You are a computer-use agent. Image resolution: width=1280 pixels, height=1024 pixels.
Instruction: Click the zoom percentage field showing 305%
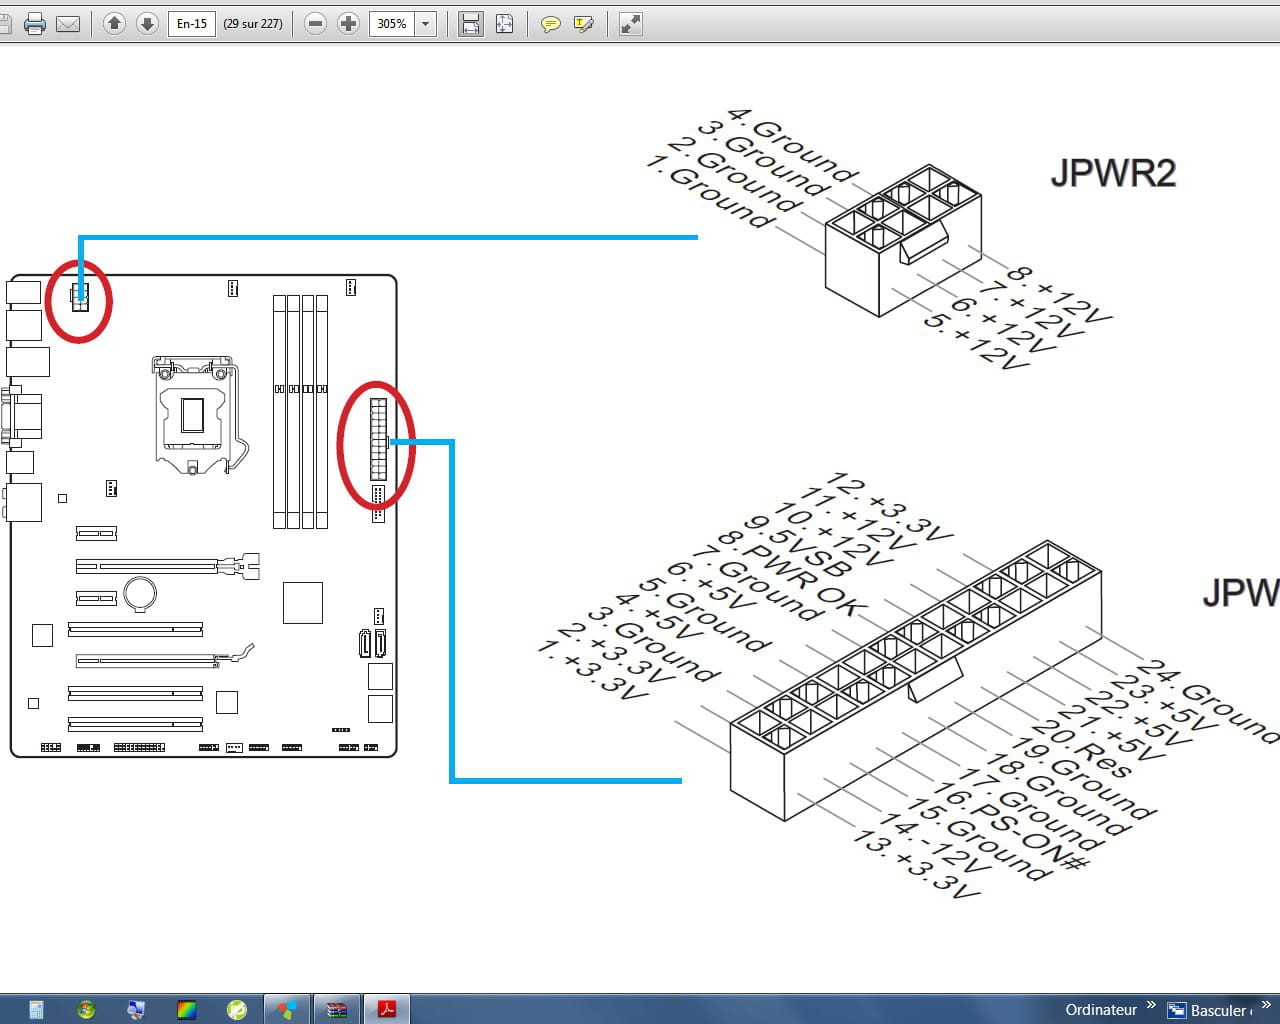(392, 23)
